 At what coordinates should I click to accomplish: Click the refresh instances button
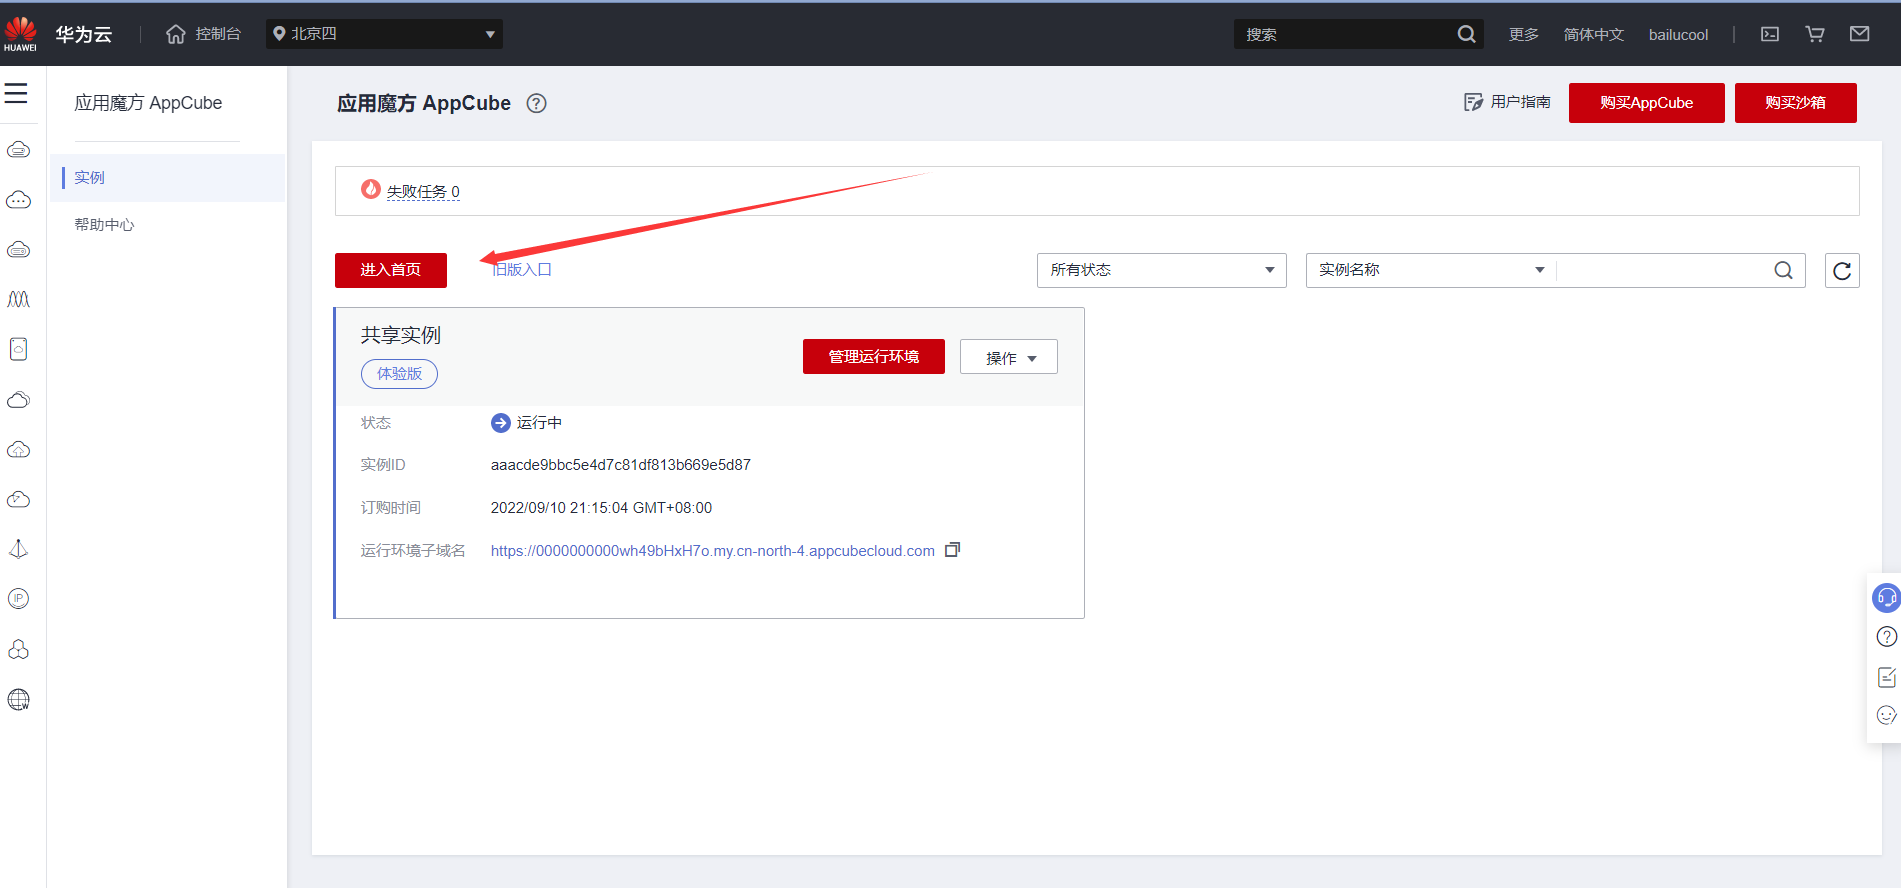click(1842, 270)
